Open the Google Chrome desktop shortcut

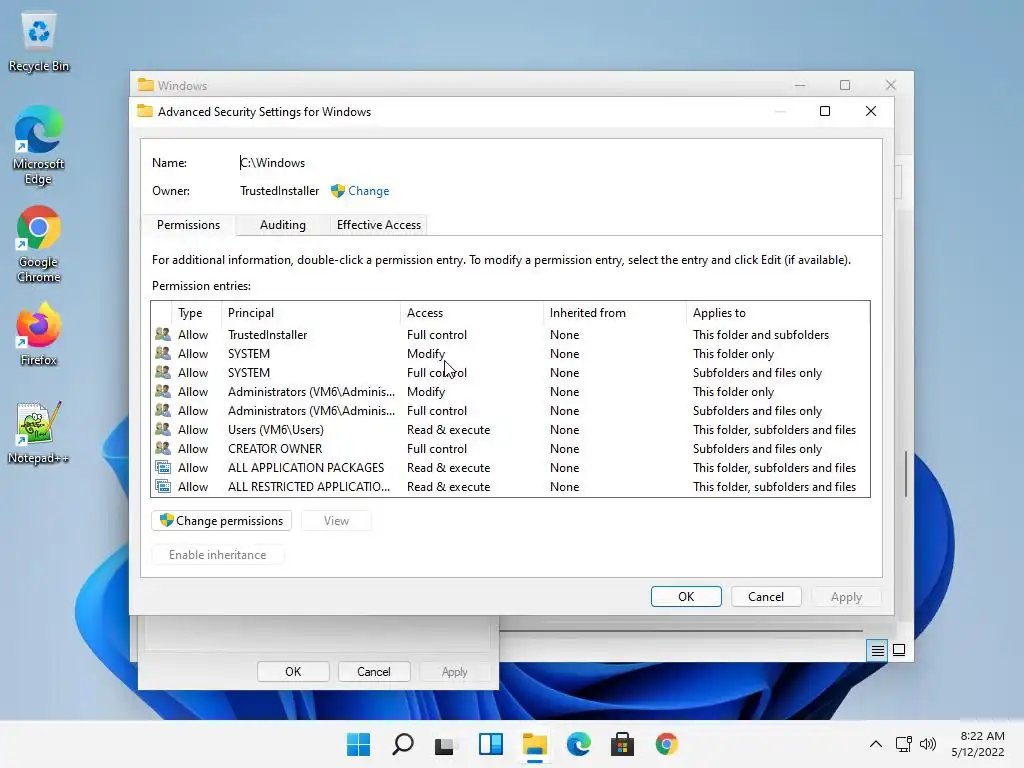click(x=39, y=244)
